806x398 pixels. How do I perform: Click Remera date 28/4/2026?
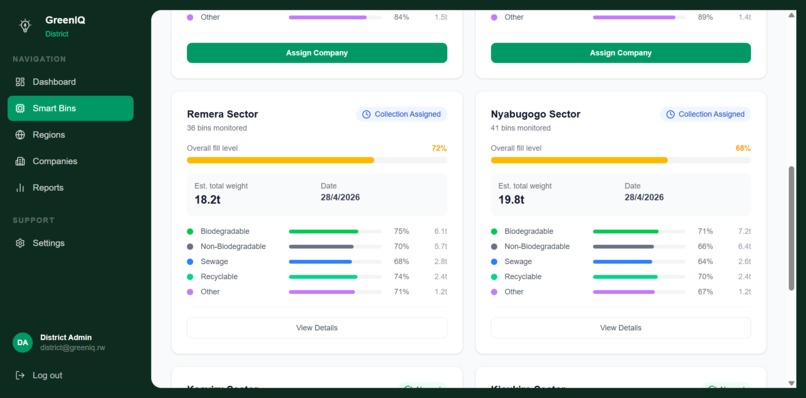(x=340, y=197)
